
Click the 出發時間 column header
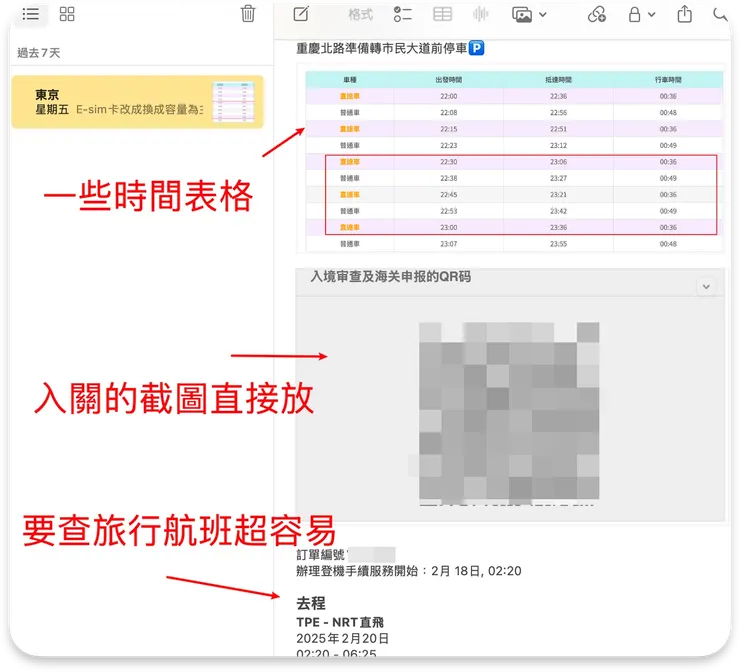click(448, 80)
